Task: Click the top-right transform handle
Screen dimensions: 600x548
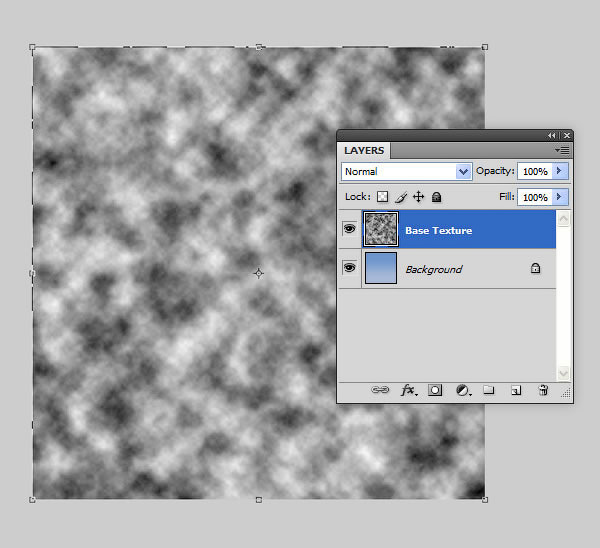Action: pos(485,47)
